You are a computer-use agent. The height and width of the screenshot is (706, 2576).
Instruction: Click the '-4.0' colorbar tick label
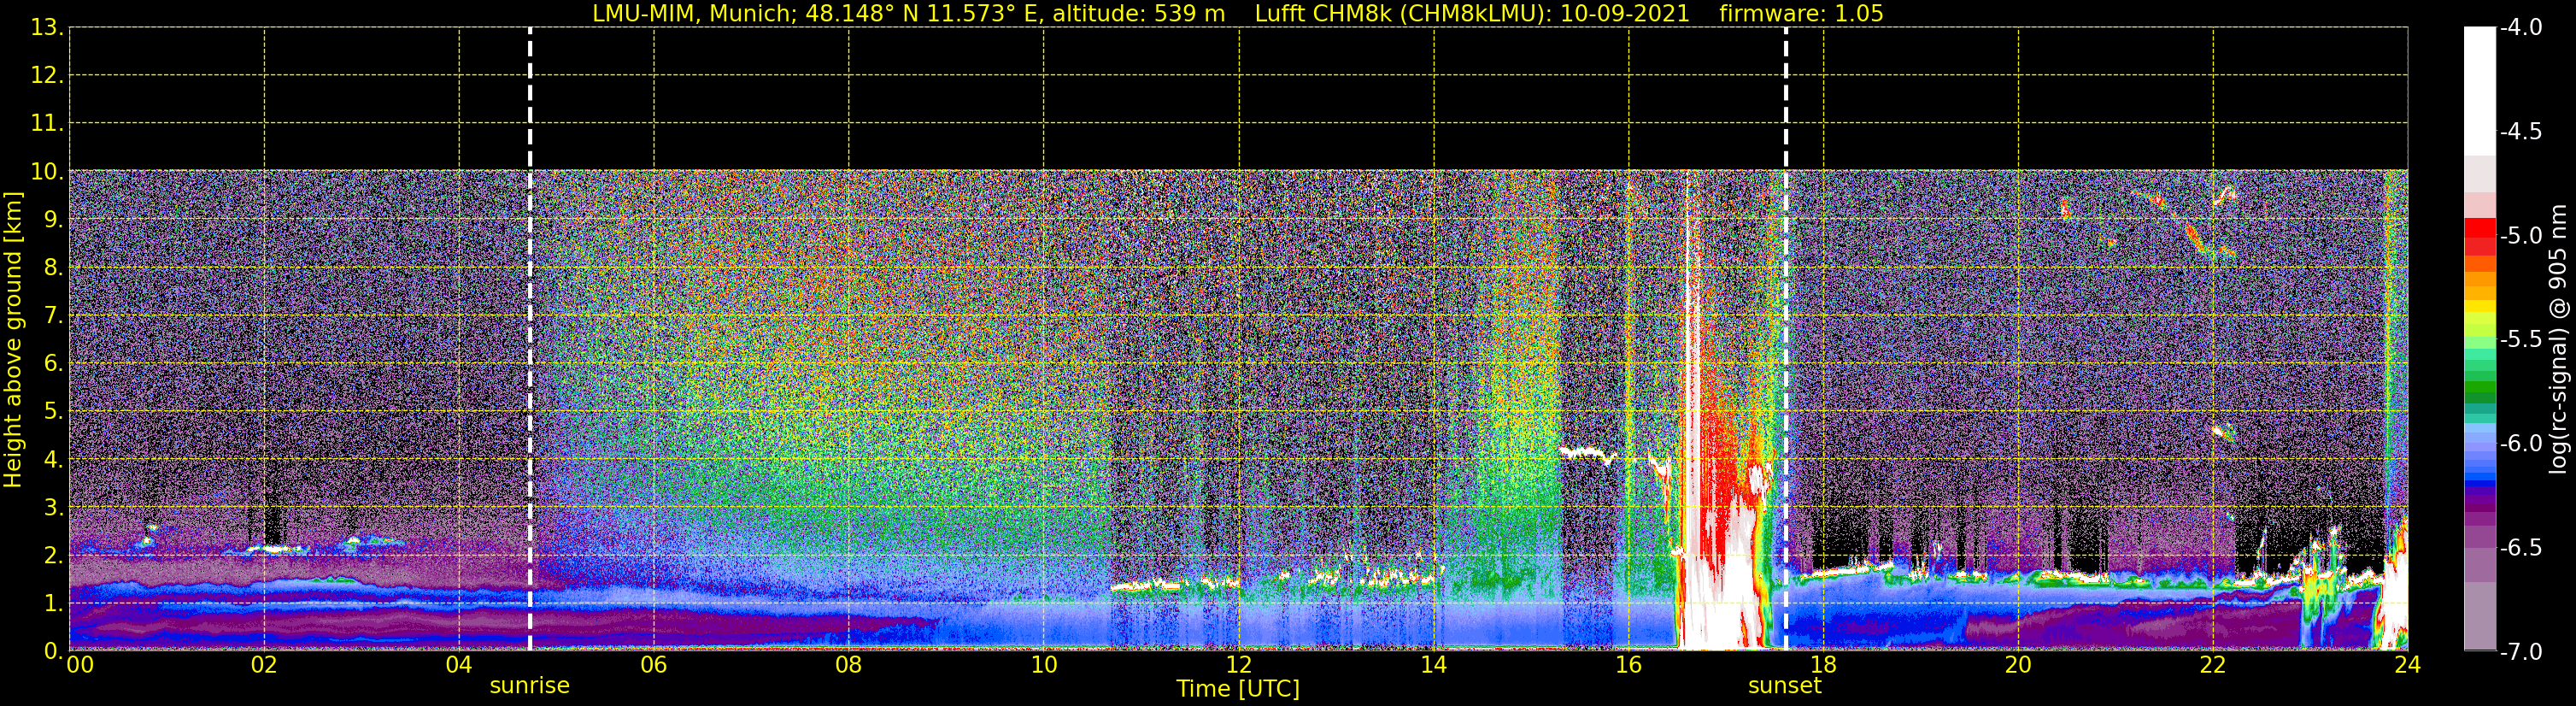(x=2521, y=28)
